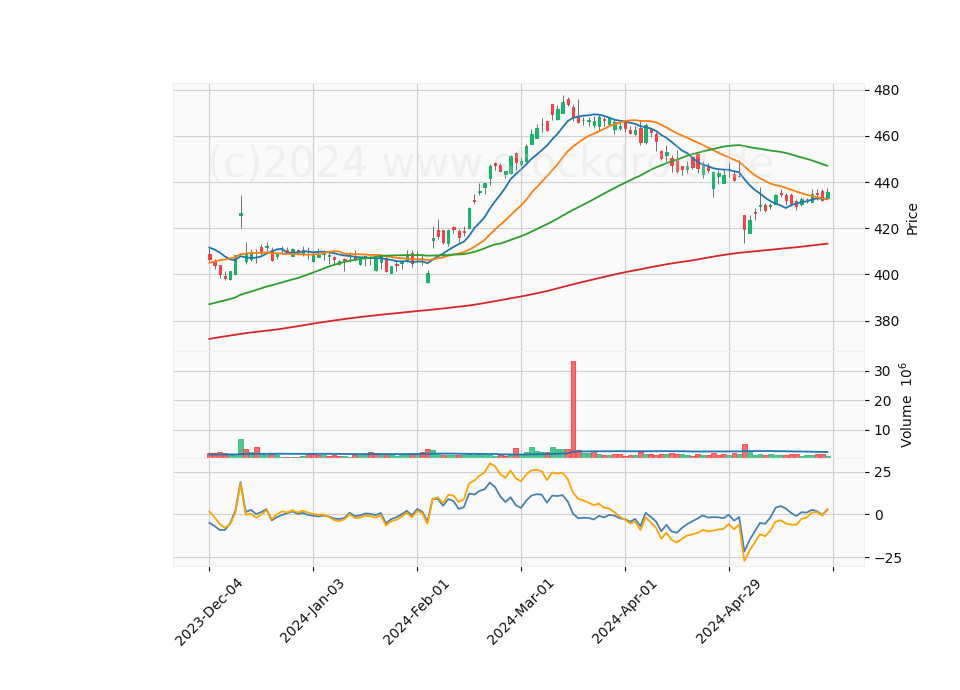Click the 0 indicator axis label
Viewport: 960px width, 690px height.
pos(879,515)
